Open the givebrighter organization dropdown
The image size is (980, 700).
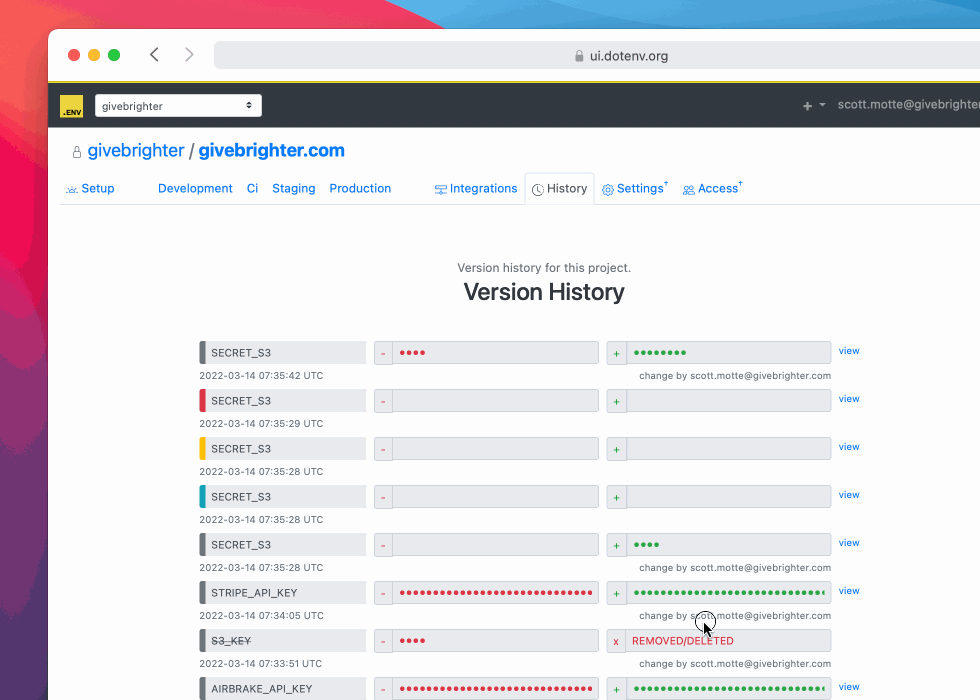[178, 106]
